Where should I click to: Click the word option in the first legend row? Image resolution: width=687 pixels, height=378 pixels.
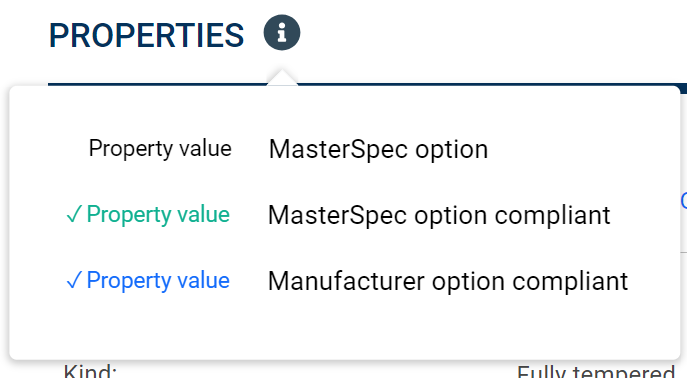click(x=452, y=150)
